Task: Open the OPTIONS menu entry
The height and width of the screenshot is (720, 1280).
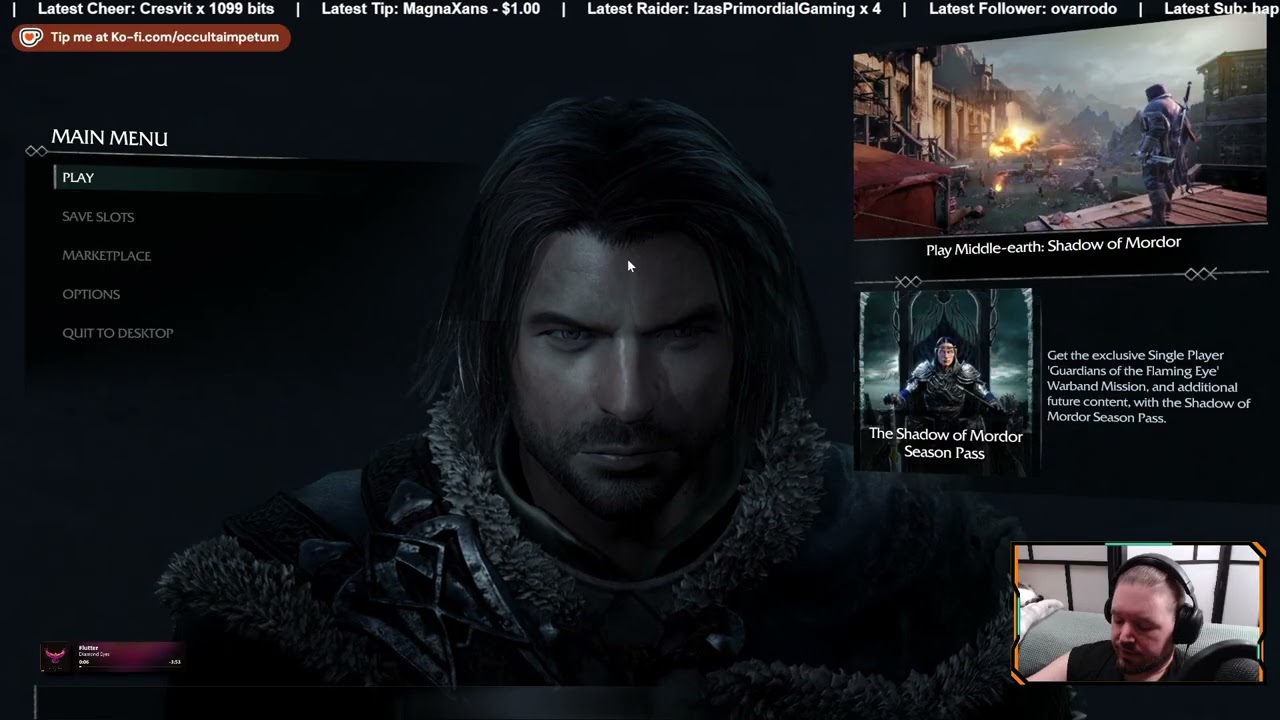Action: (91, 294)
